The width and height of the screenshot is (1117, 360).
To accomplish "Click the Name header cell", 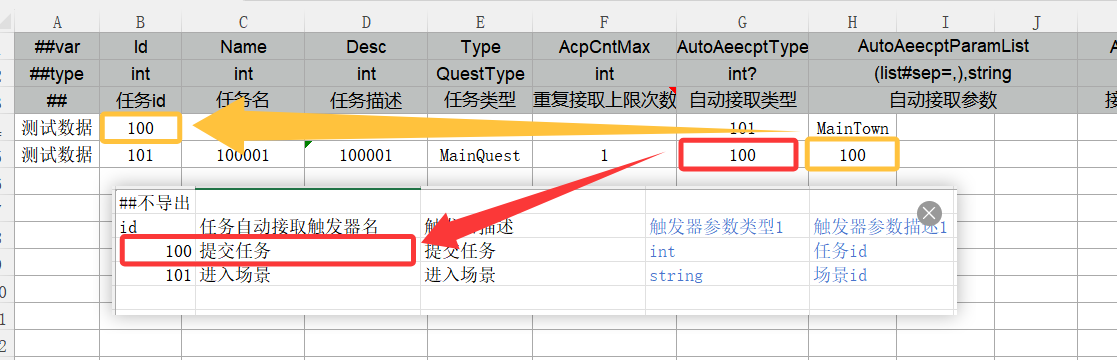I will 243,47.
